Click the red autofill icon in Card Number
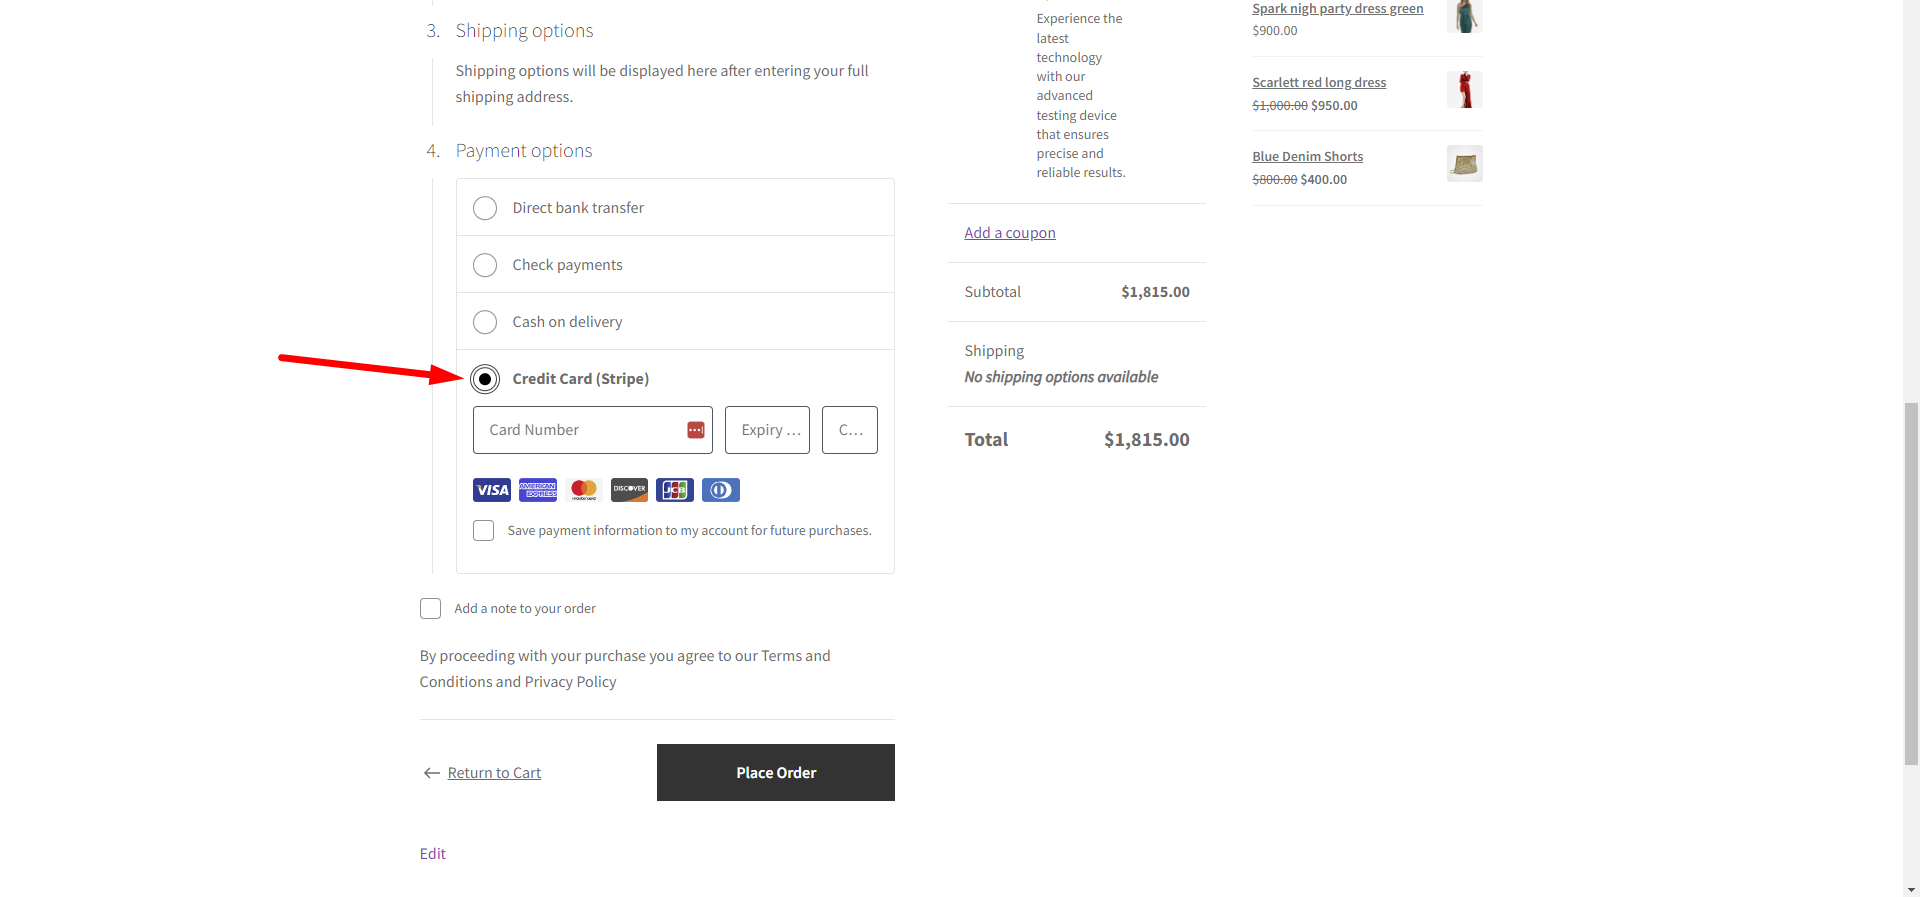This screenshot has width=1920, height=897. click(x=696, y=430)
